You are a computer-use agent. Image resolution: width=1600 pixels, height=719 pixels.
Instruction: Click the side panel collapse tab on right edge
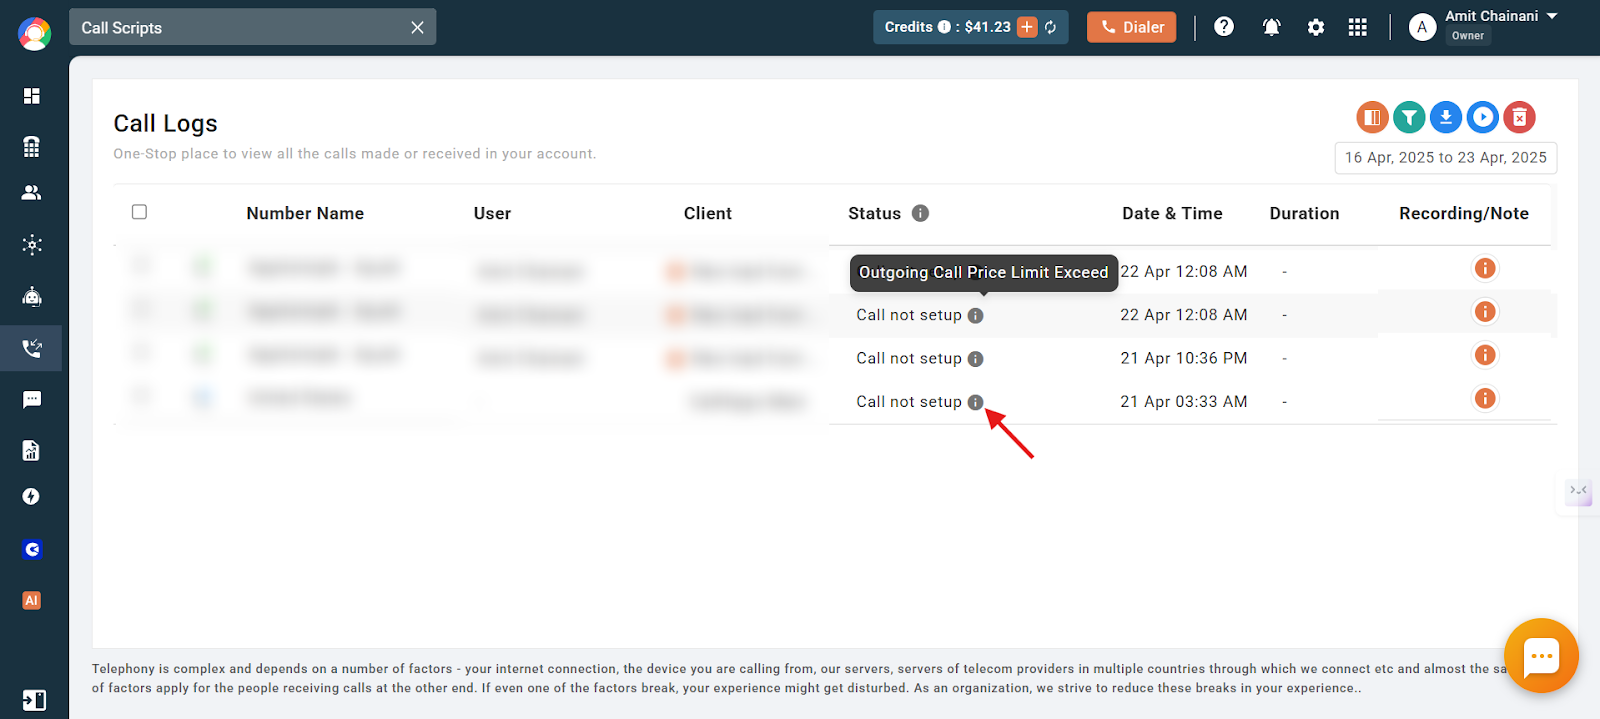coord(1578,492)
